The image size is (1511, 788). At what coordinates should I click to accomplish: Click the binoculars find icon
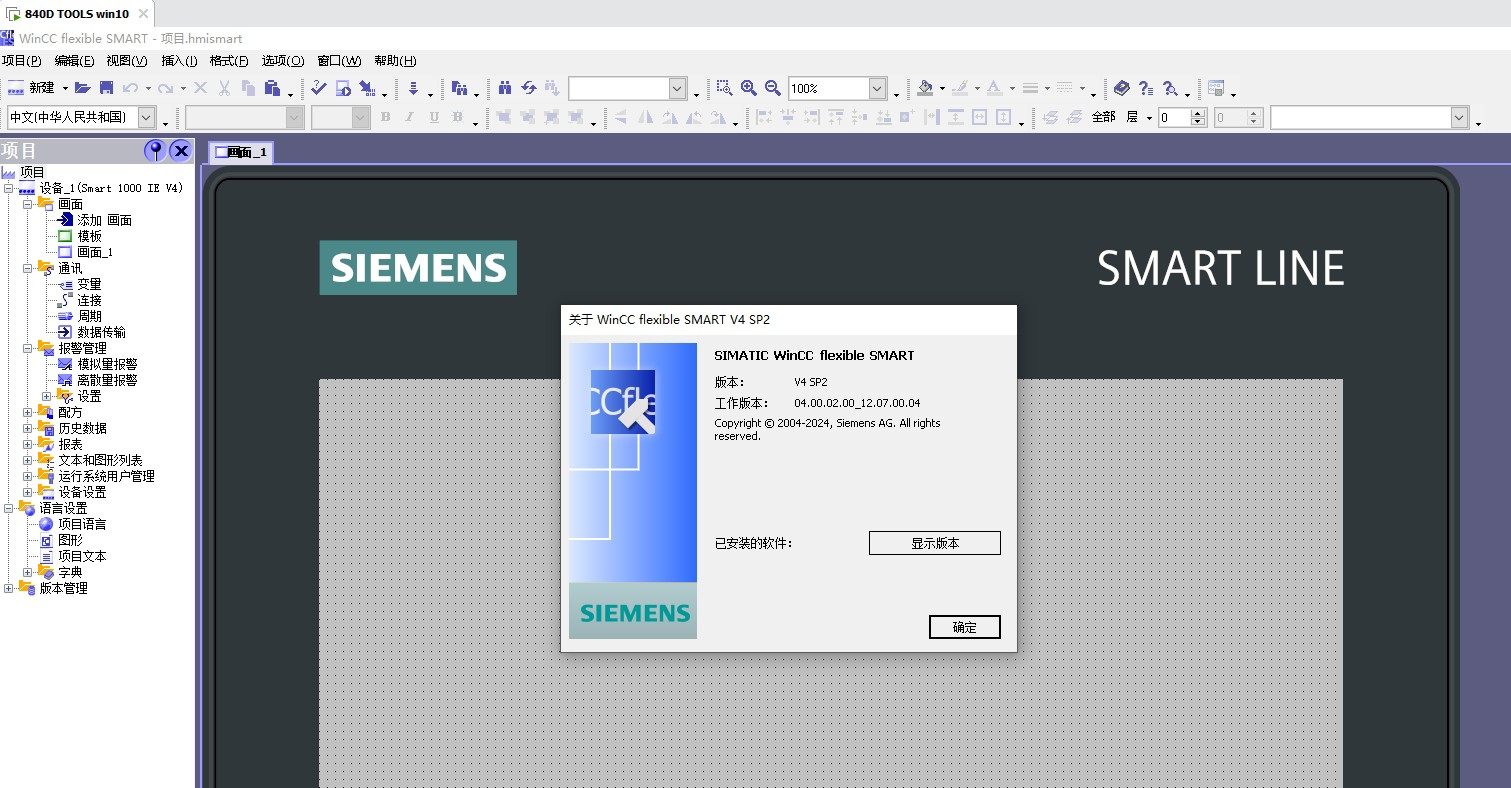click(505, 88)
